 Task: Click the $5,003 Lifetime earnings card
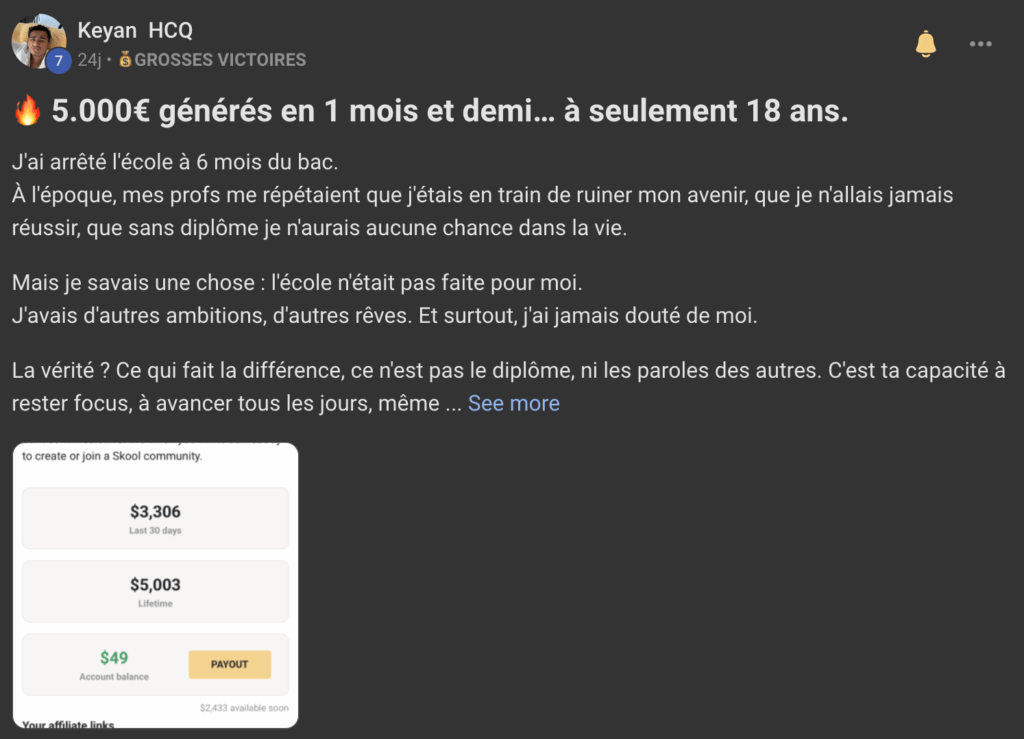[x=155, y=591]
